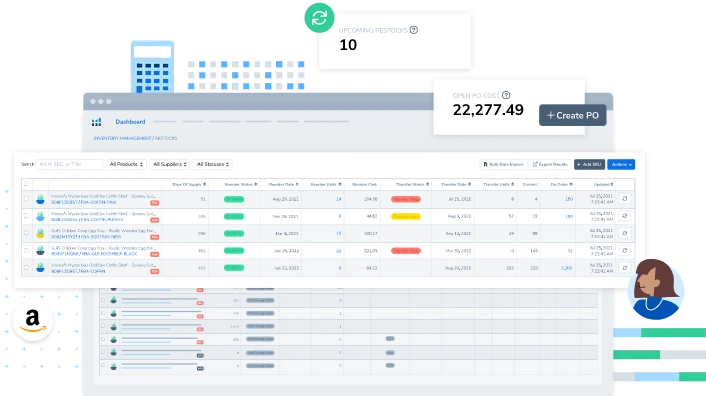Check the FBA-EGGTRAY-NEW row checkbox
Image resolution: width=706 pixels, height=396 pixels.
coord(26,233)
